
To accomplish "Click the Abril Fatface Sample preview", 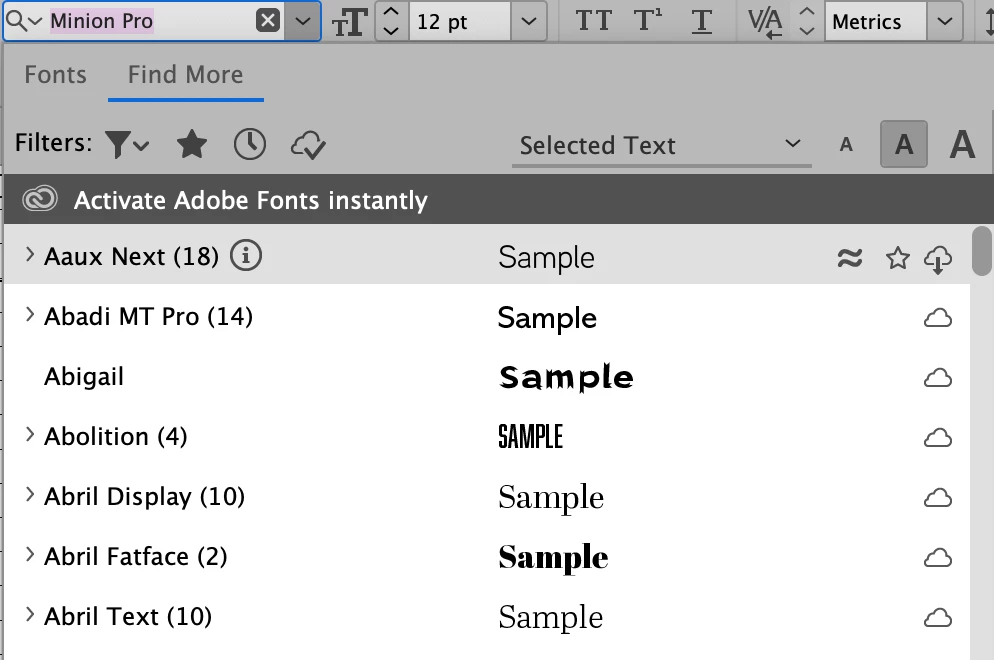I will click(553, 559).
